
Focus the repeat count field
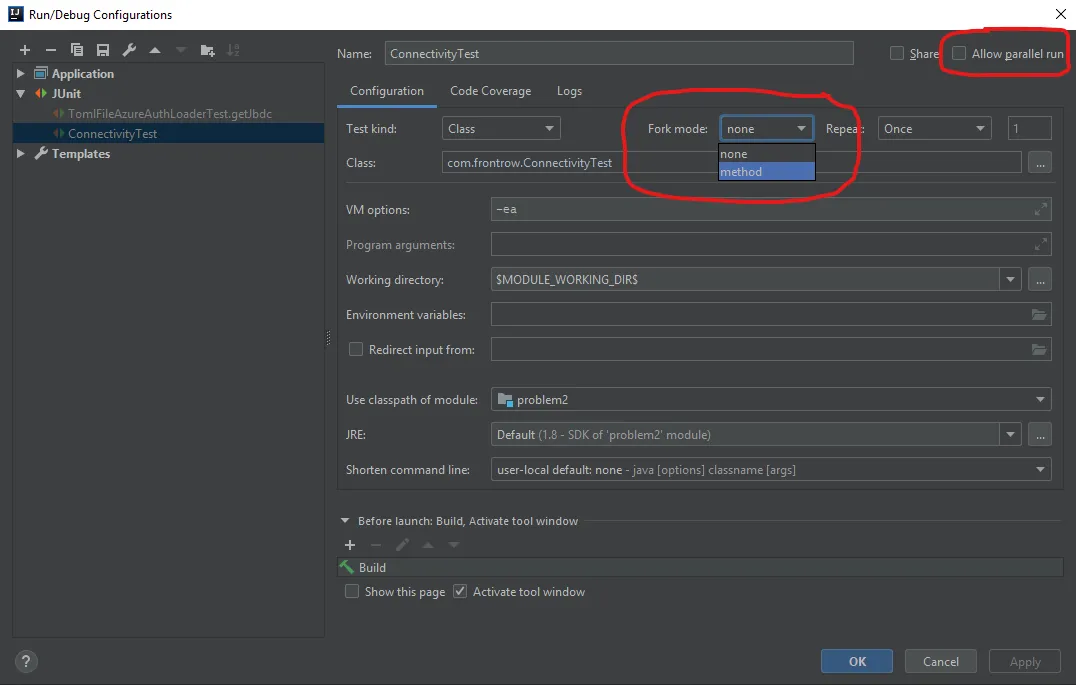click(1029, 128)
